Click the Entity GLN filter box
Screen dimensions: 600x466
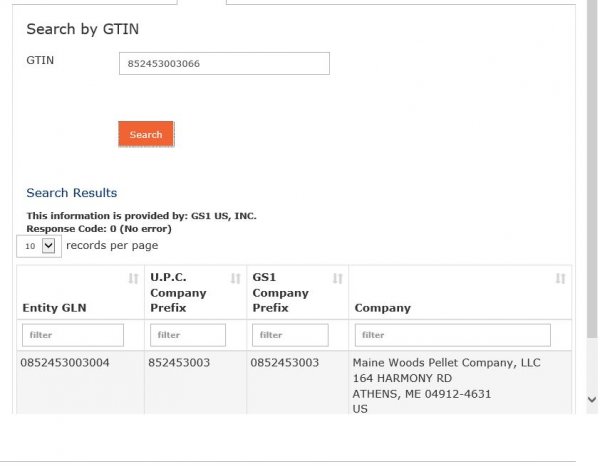pyautogui.click(x=73, y=335)
